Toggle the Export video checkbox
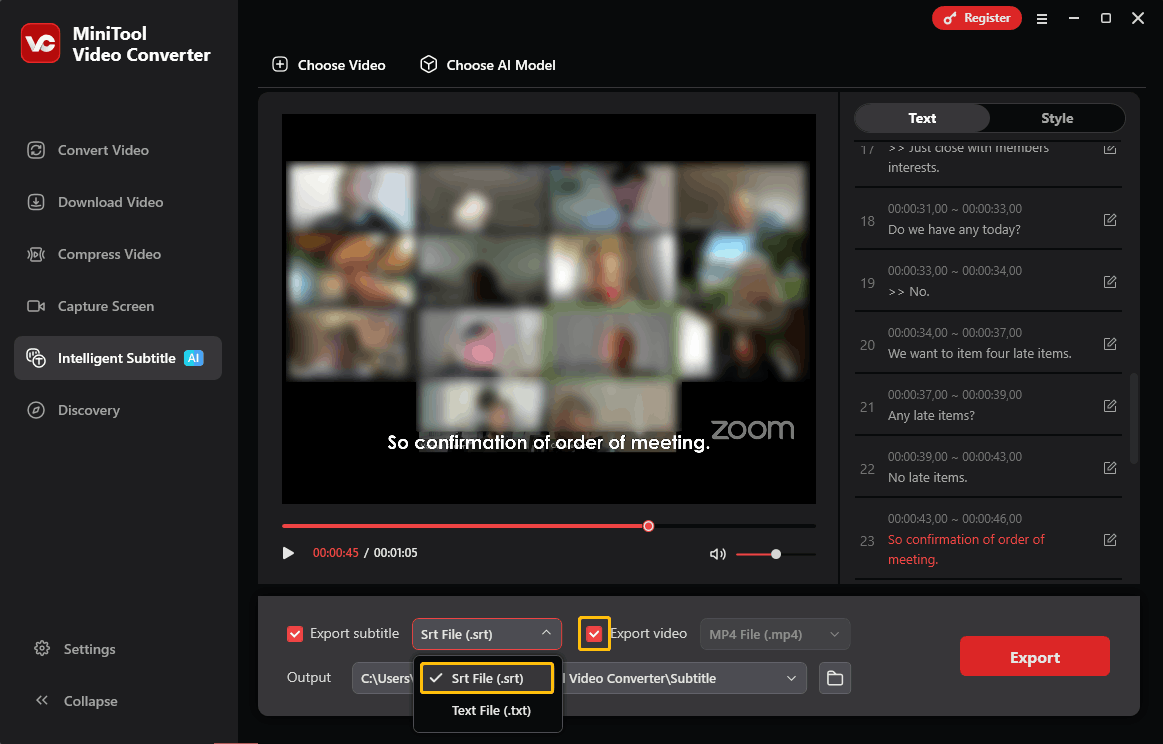Screen dimensions: 1163x744 pos(594,633)
